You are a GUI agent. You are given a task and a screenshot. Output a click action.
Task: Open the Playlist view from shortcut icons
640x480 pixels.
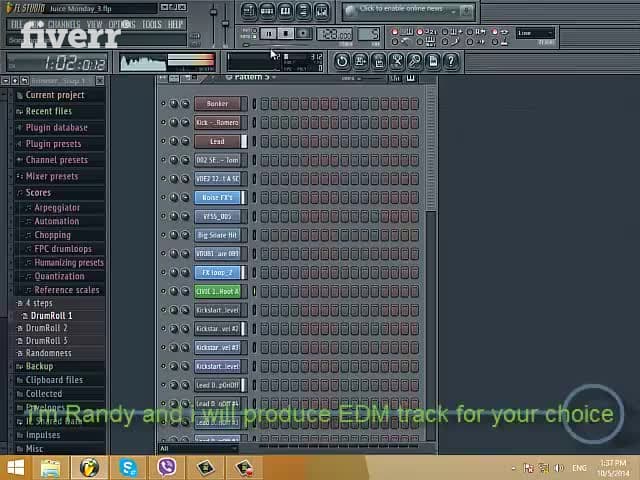[x=248, y=11]
